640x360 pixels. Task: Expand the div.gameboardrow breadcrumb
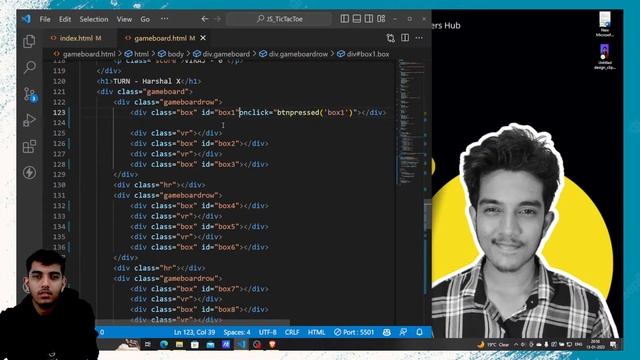(293, 54)
